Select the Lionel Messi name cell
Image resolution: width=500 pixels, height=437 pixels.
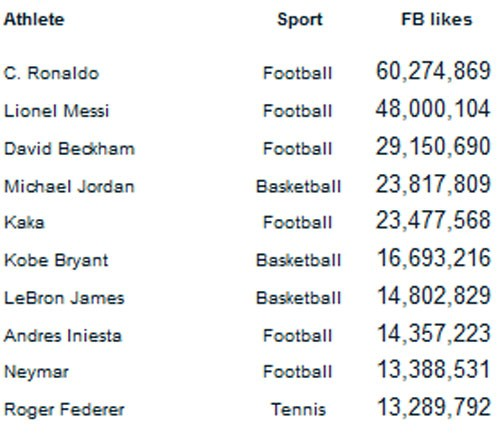pyautogui.click(x=56, y=111)
